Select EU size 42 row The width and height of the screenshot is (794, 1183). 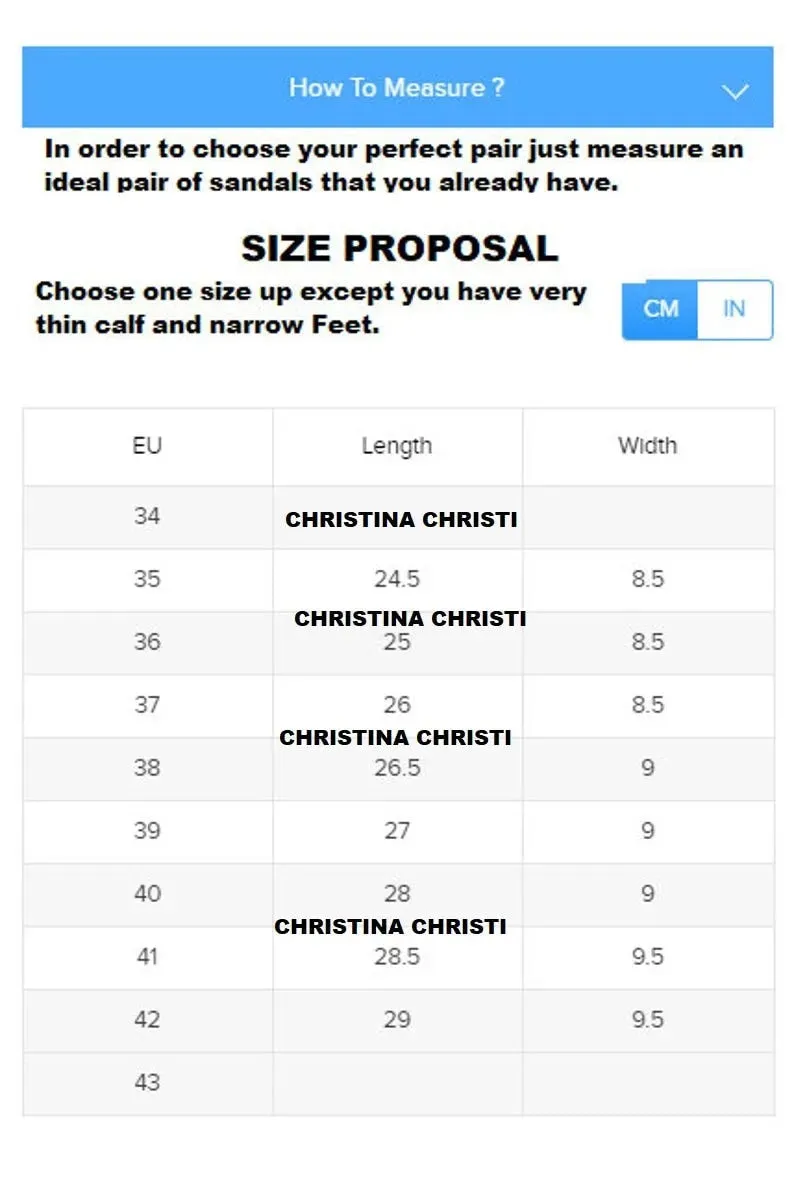click(399, 1021)
